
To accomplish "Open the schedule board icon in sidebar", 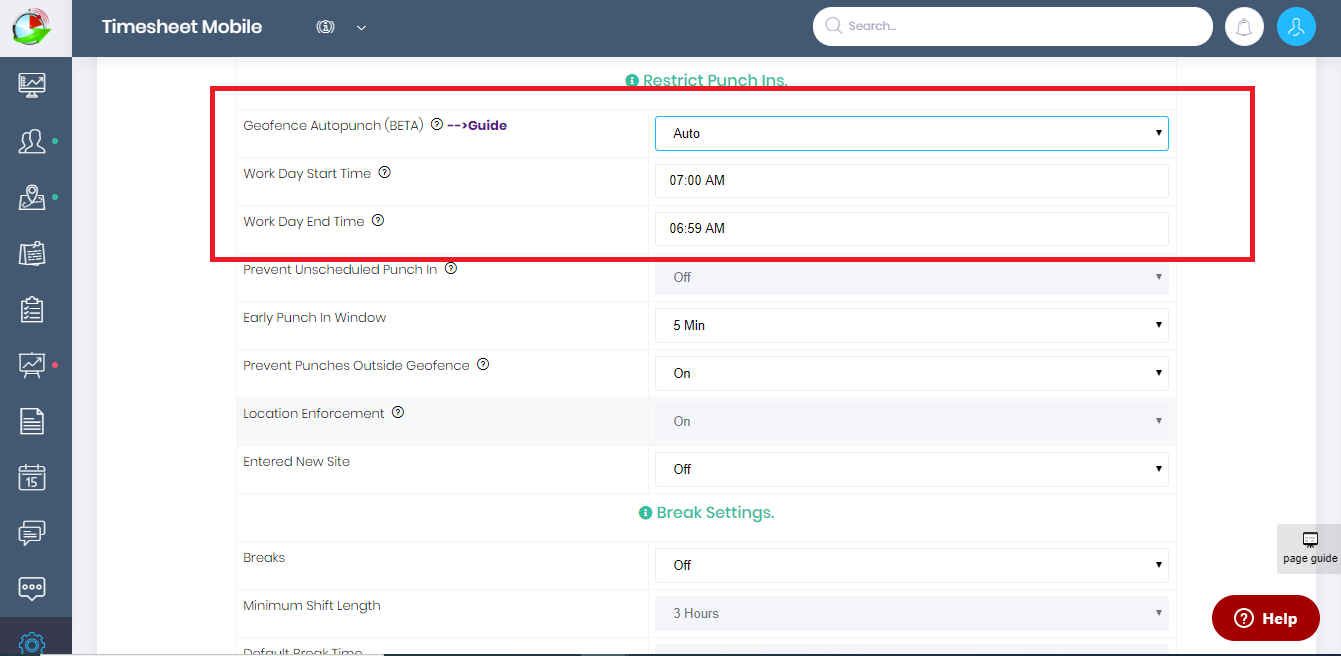I will click(x=32, y=254).
